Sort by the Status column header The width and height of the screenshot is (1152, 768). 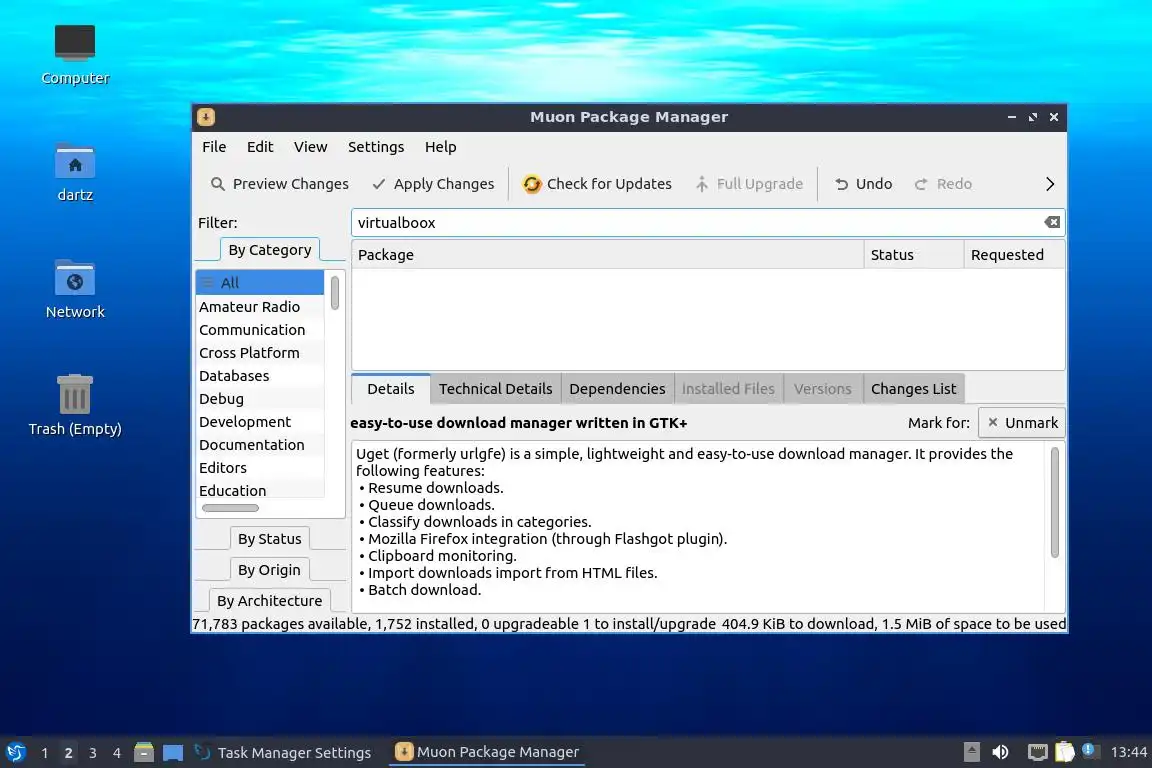(914, 255)
